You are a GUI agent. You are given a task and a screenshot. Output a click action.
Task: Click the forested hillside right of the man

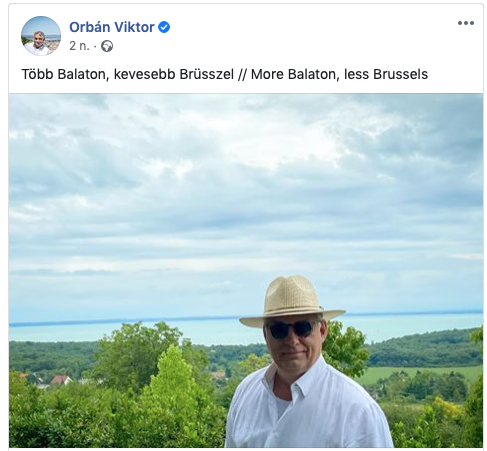point(425,348)
